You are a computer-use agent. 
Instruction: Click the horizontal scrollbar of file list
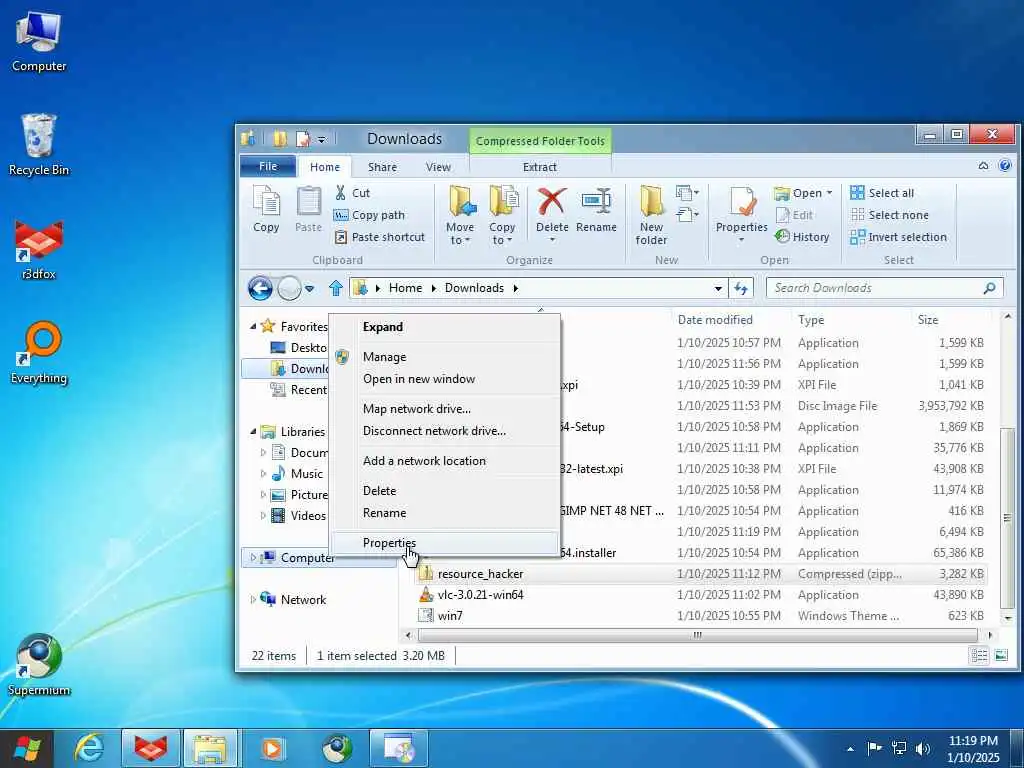click(697, 635)
